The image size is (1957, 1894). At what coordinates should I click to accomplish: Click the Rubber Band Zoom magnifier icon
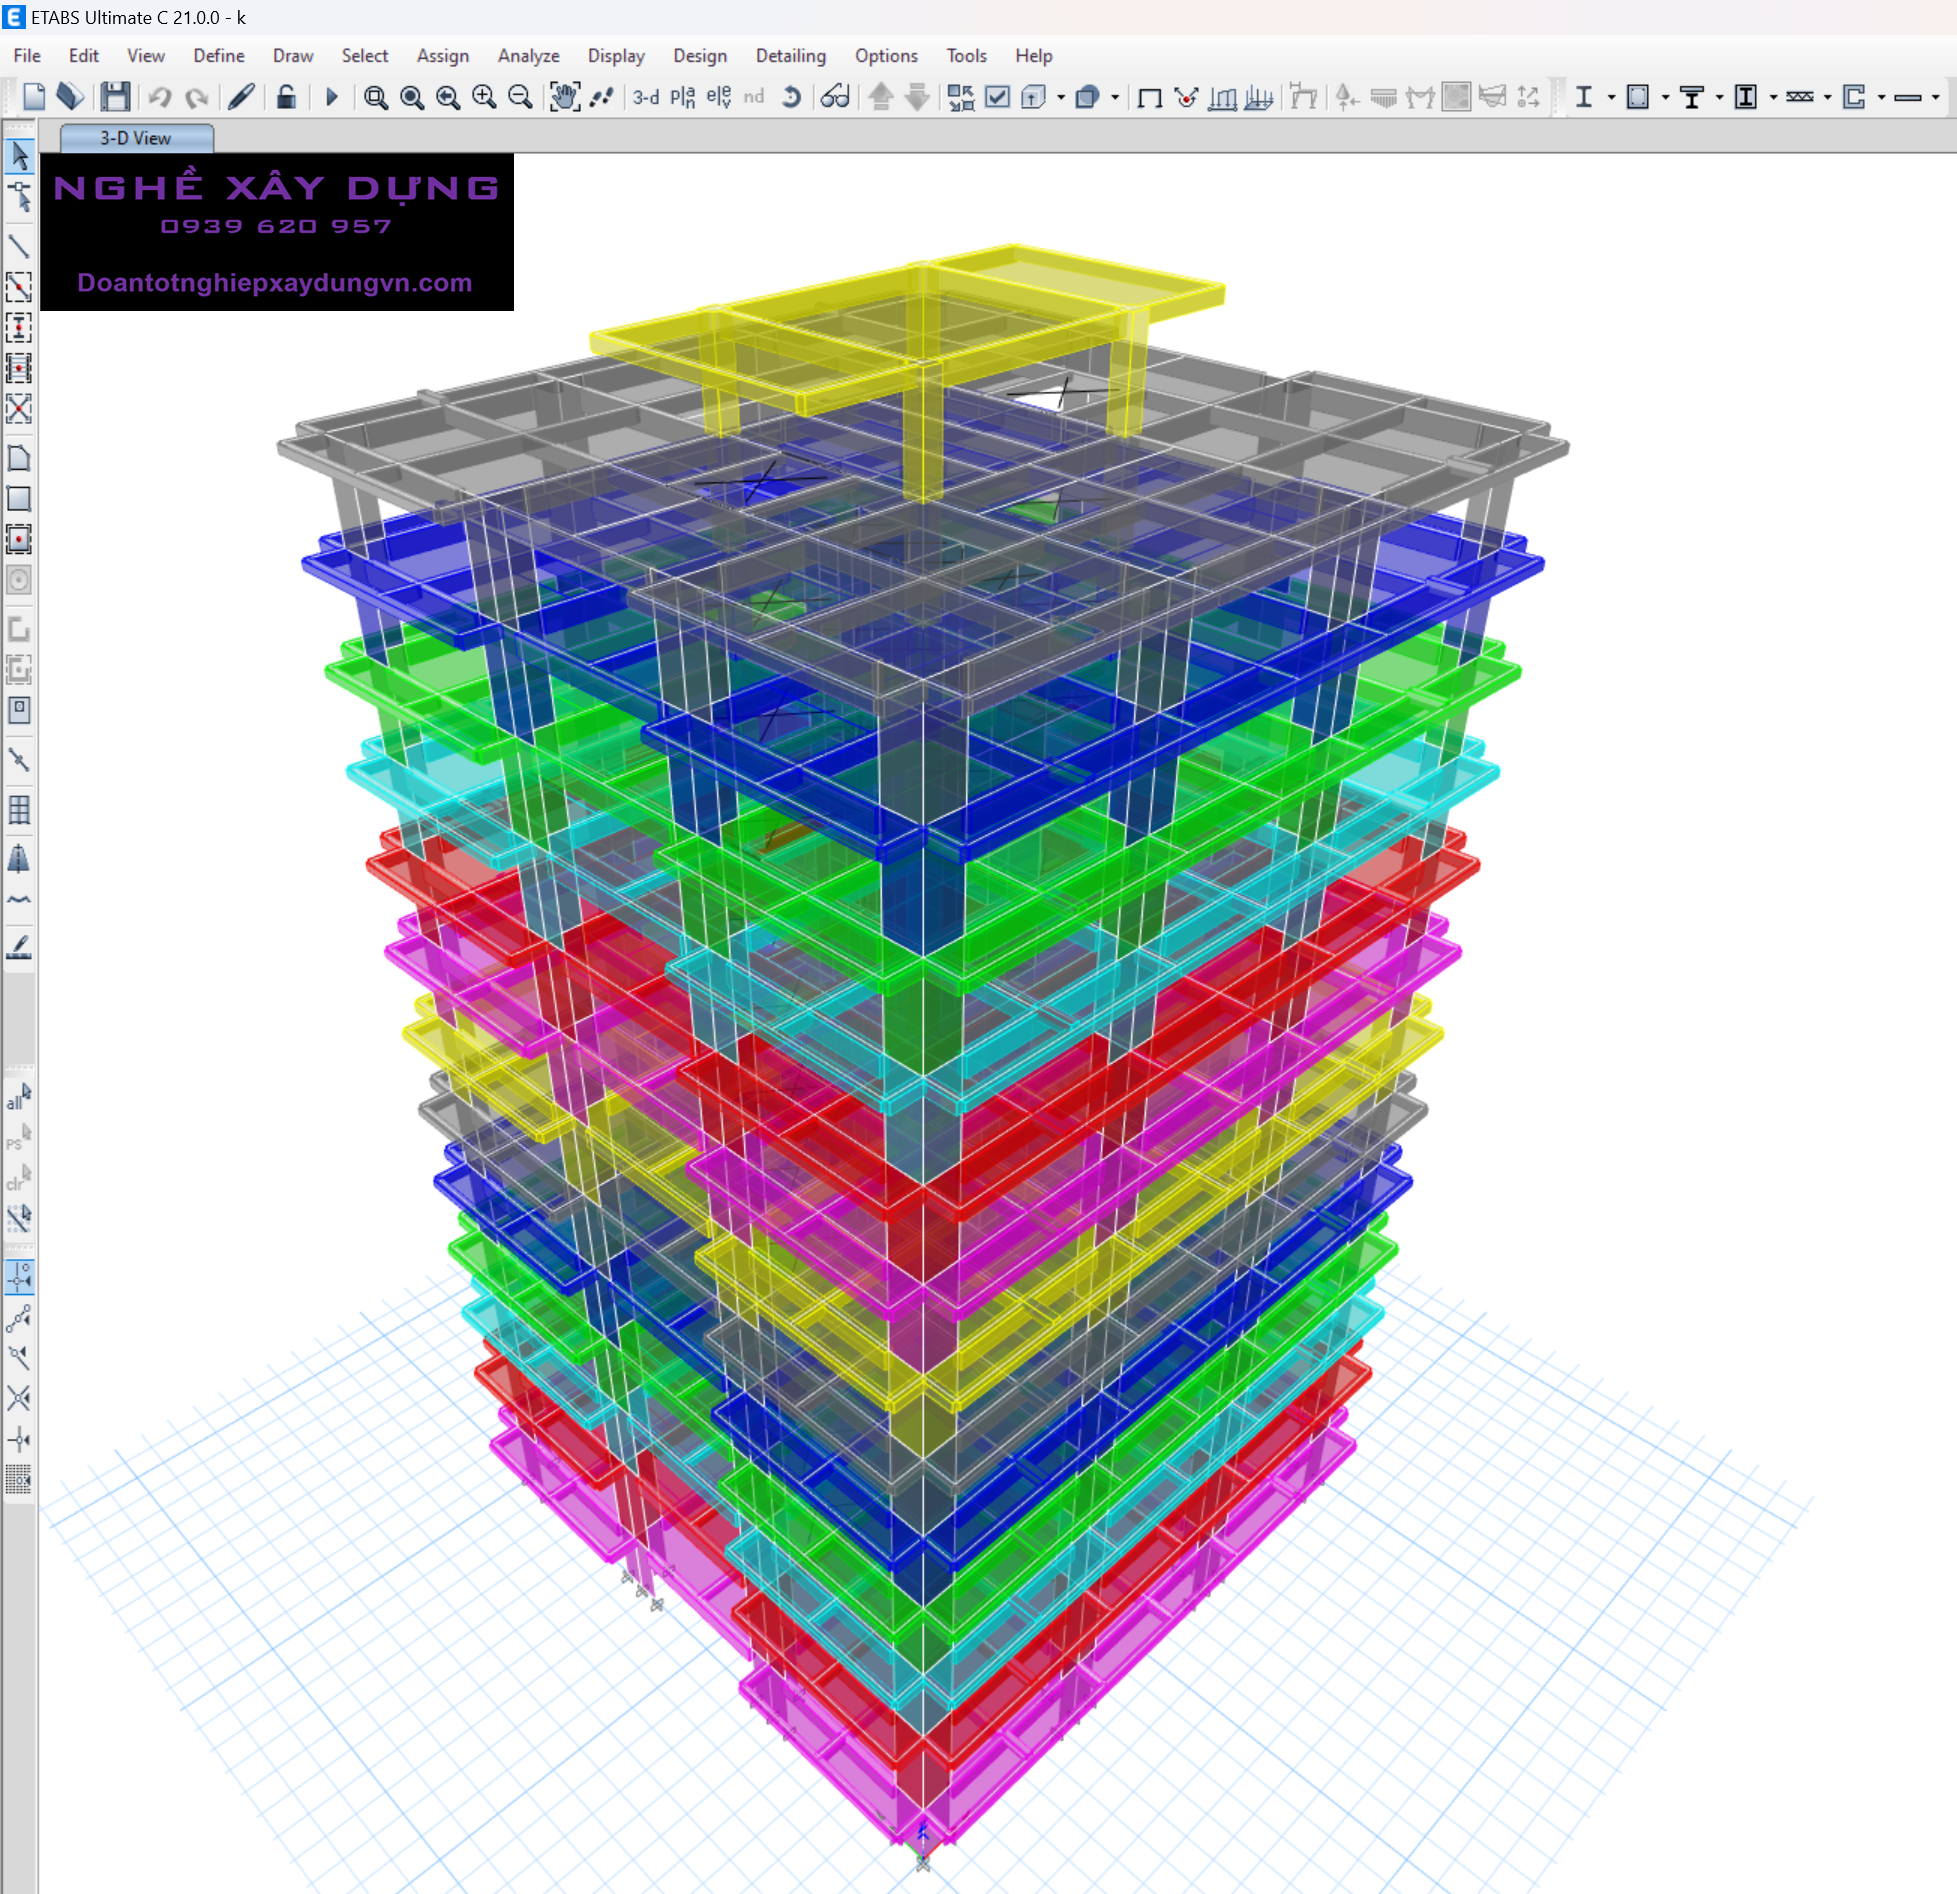click(x=376, y=97)
